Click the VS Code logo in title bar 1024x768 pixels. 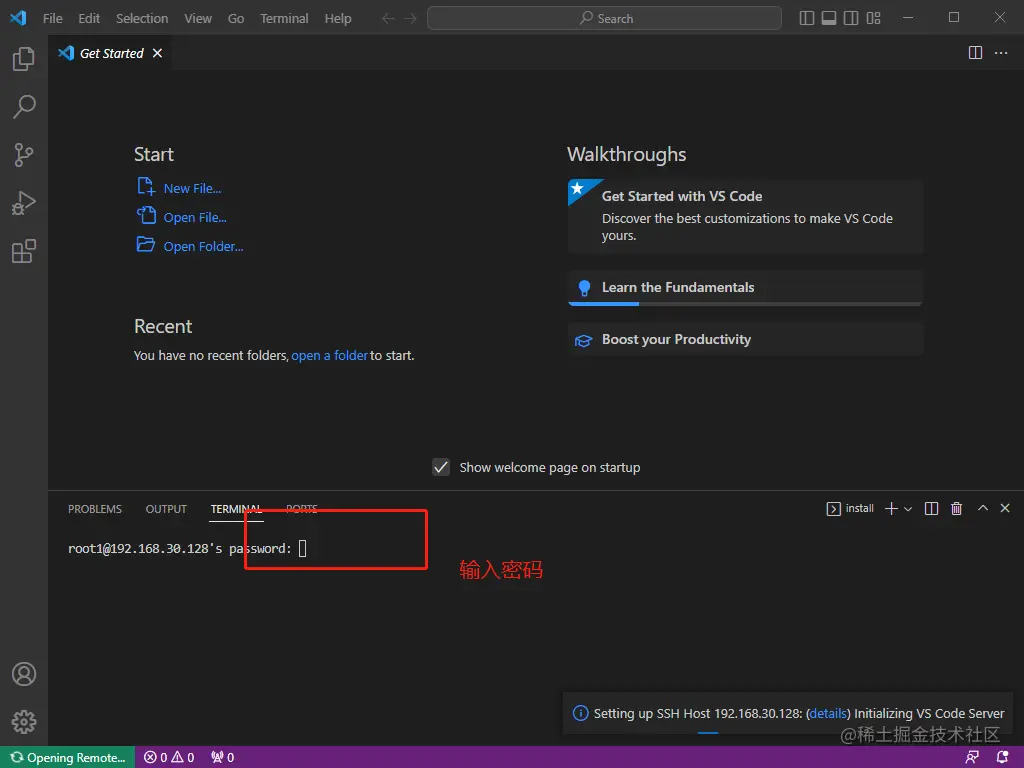(x=18, y=18)
